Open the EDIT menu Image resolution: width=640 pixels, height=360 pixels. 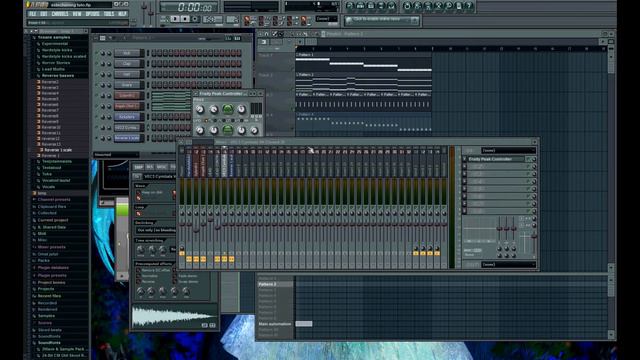coord(44,14)
